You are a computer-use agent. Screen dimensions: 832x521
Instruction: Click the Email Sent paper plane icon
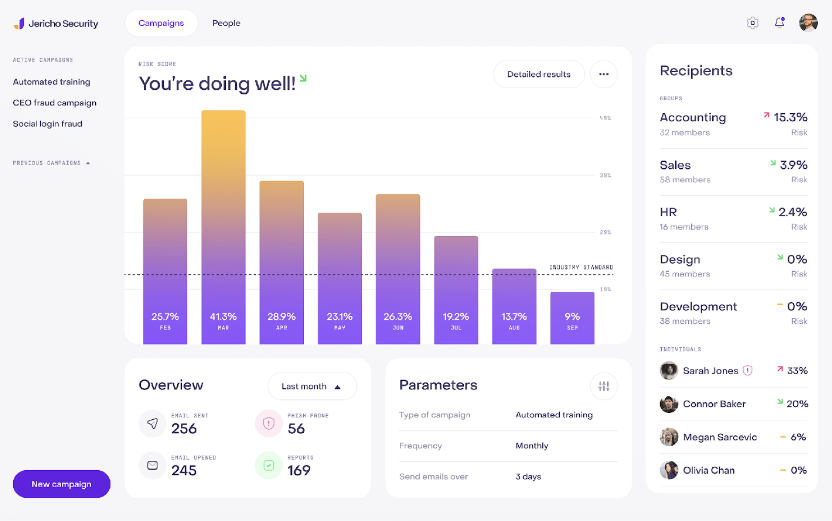[152, 423]
